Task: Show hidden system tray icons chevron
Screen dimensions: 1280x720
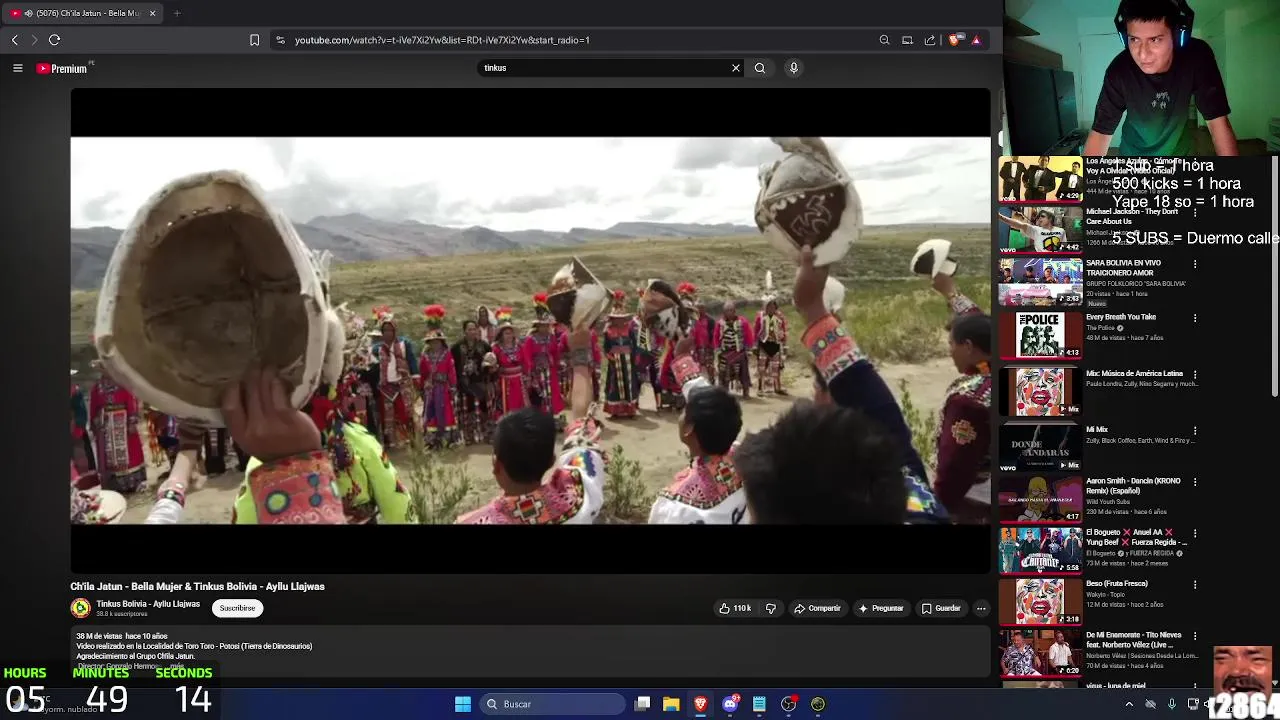Action: click(x=1129, y=704)
